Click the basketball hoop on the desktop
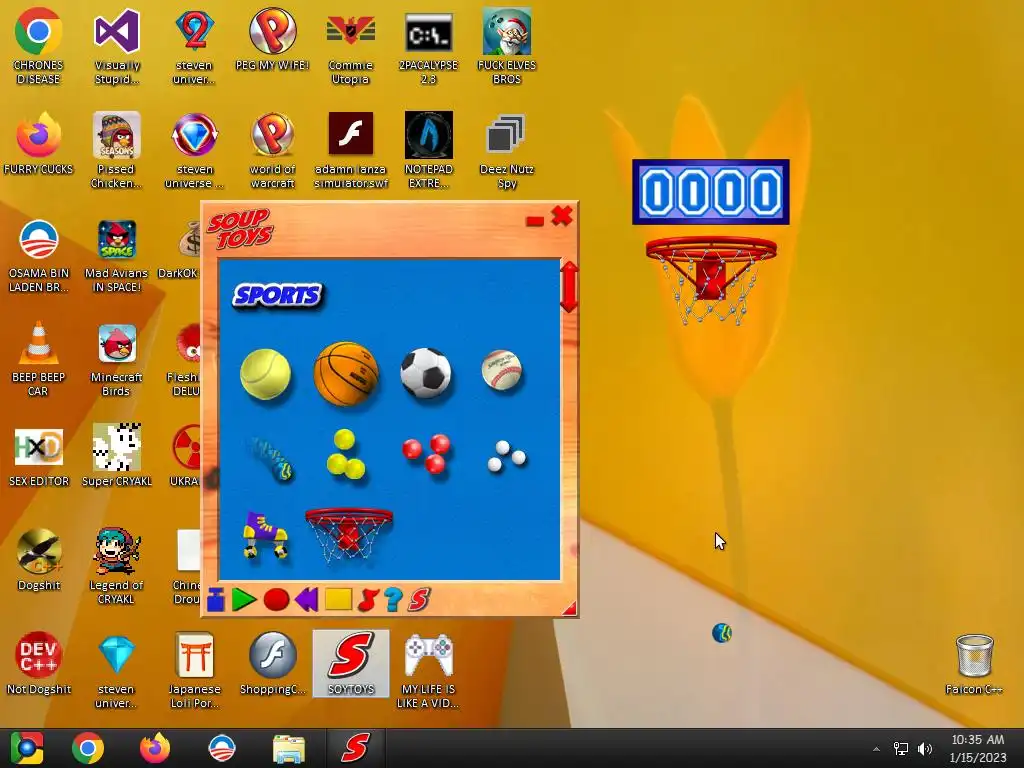This screenshot has width=1024, height=768. [x=711, y=279]
